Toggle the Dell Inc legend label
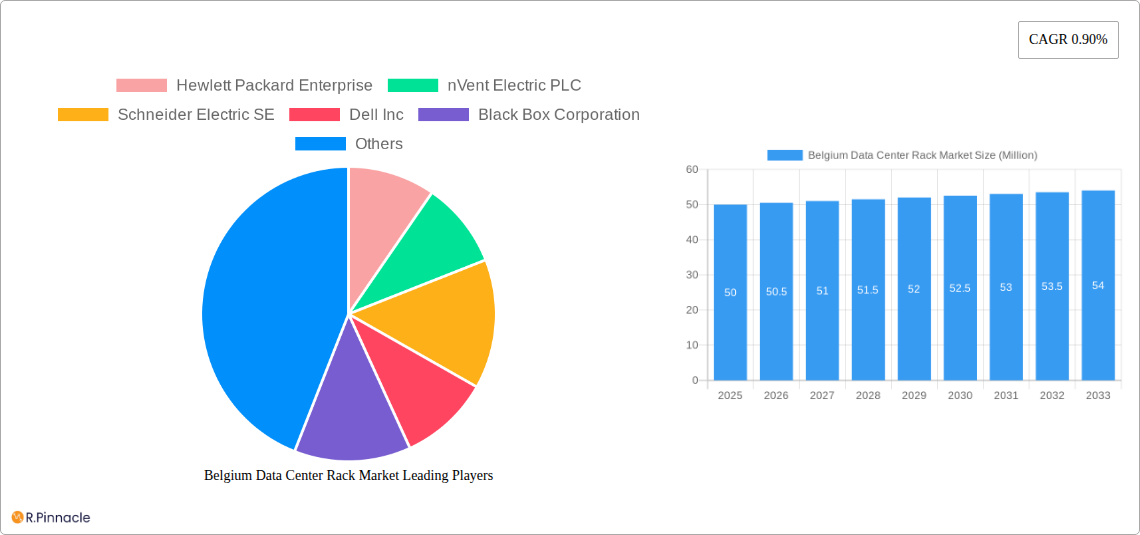This screenshot has width=1140, height=535. [x=377, y=115]
